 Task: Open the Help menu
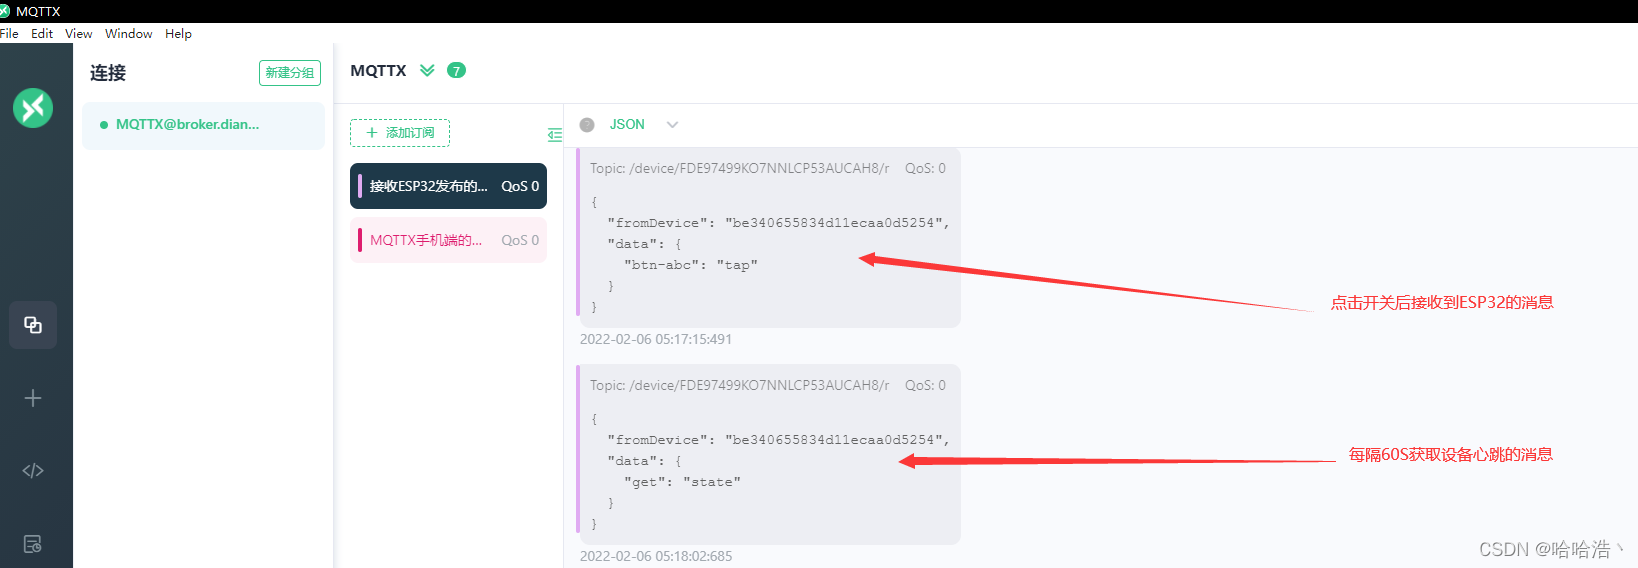pos(179,33)
